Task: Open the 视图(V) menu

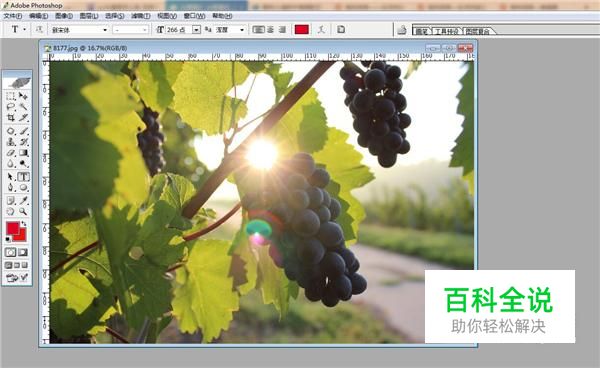Action: pyautogui.click(x=167, y=16)
